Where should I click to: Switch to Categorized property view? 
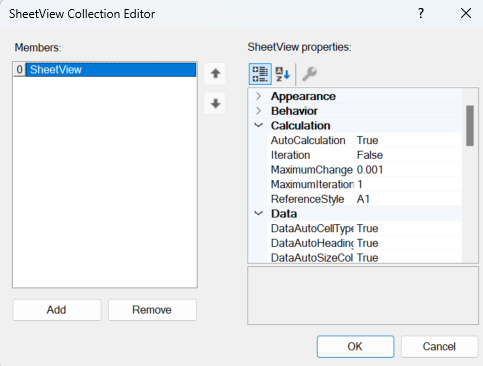coord(260,74)
